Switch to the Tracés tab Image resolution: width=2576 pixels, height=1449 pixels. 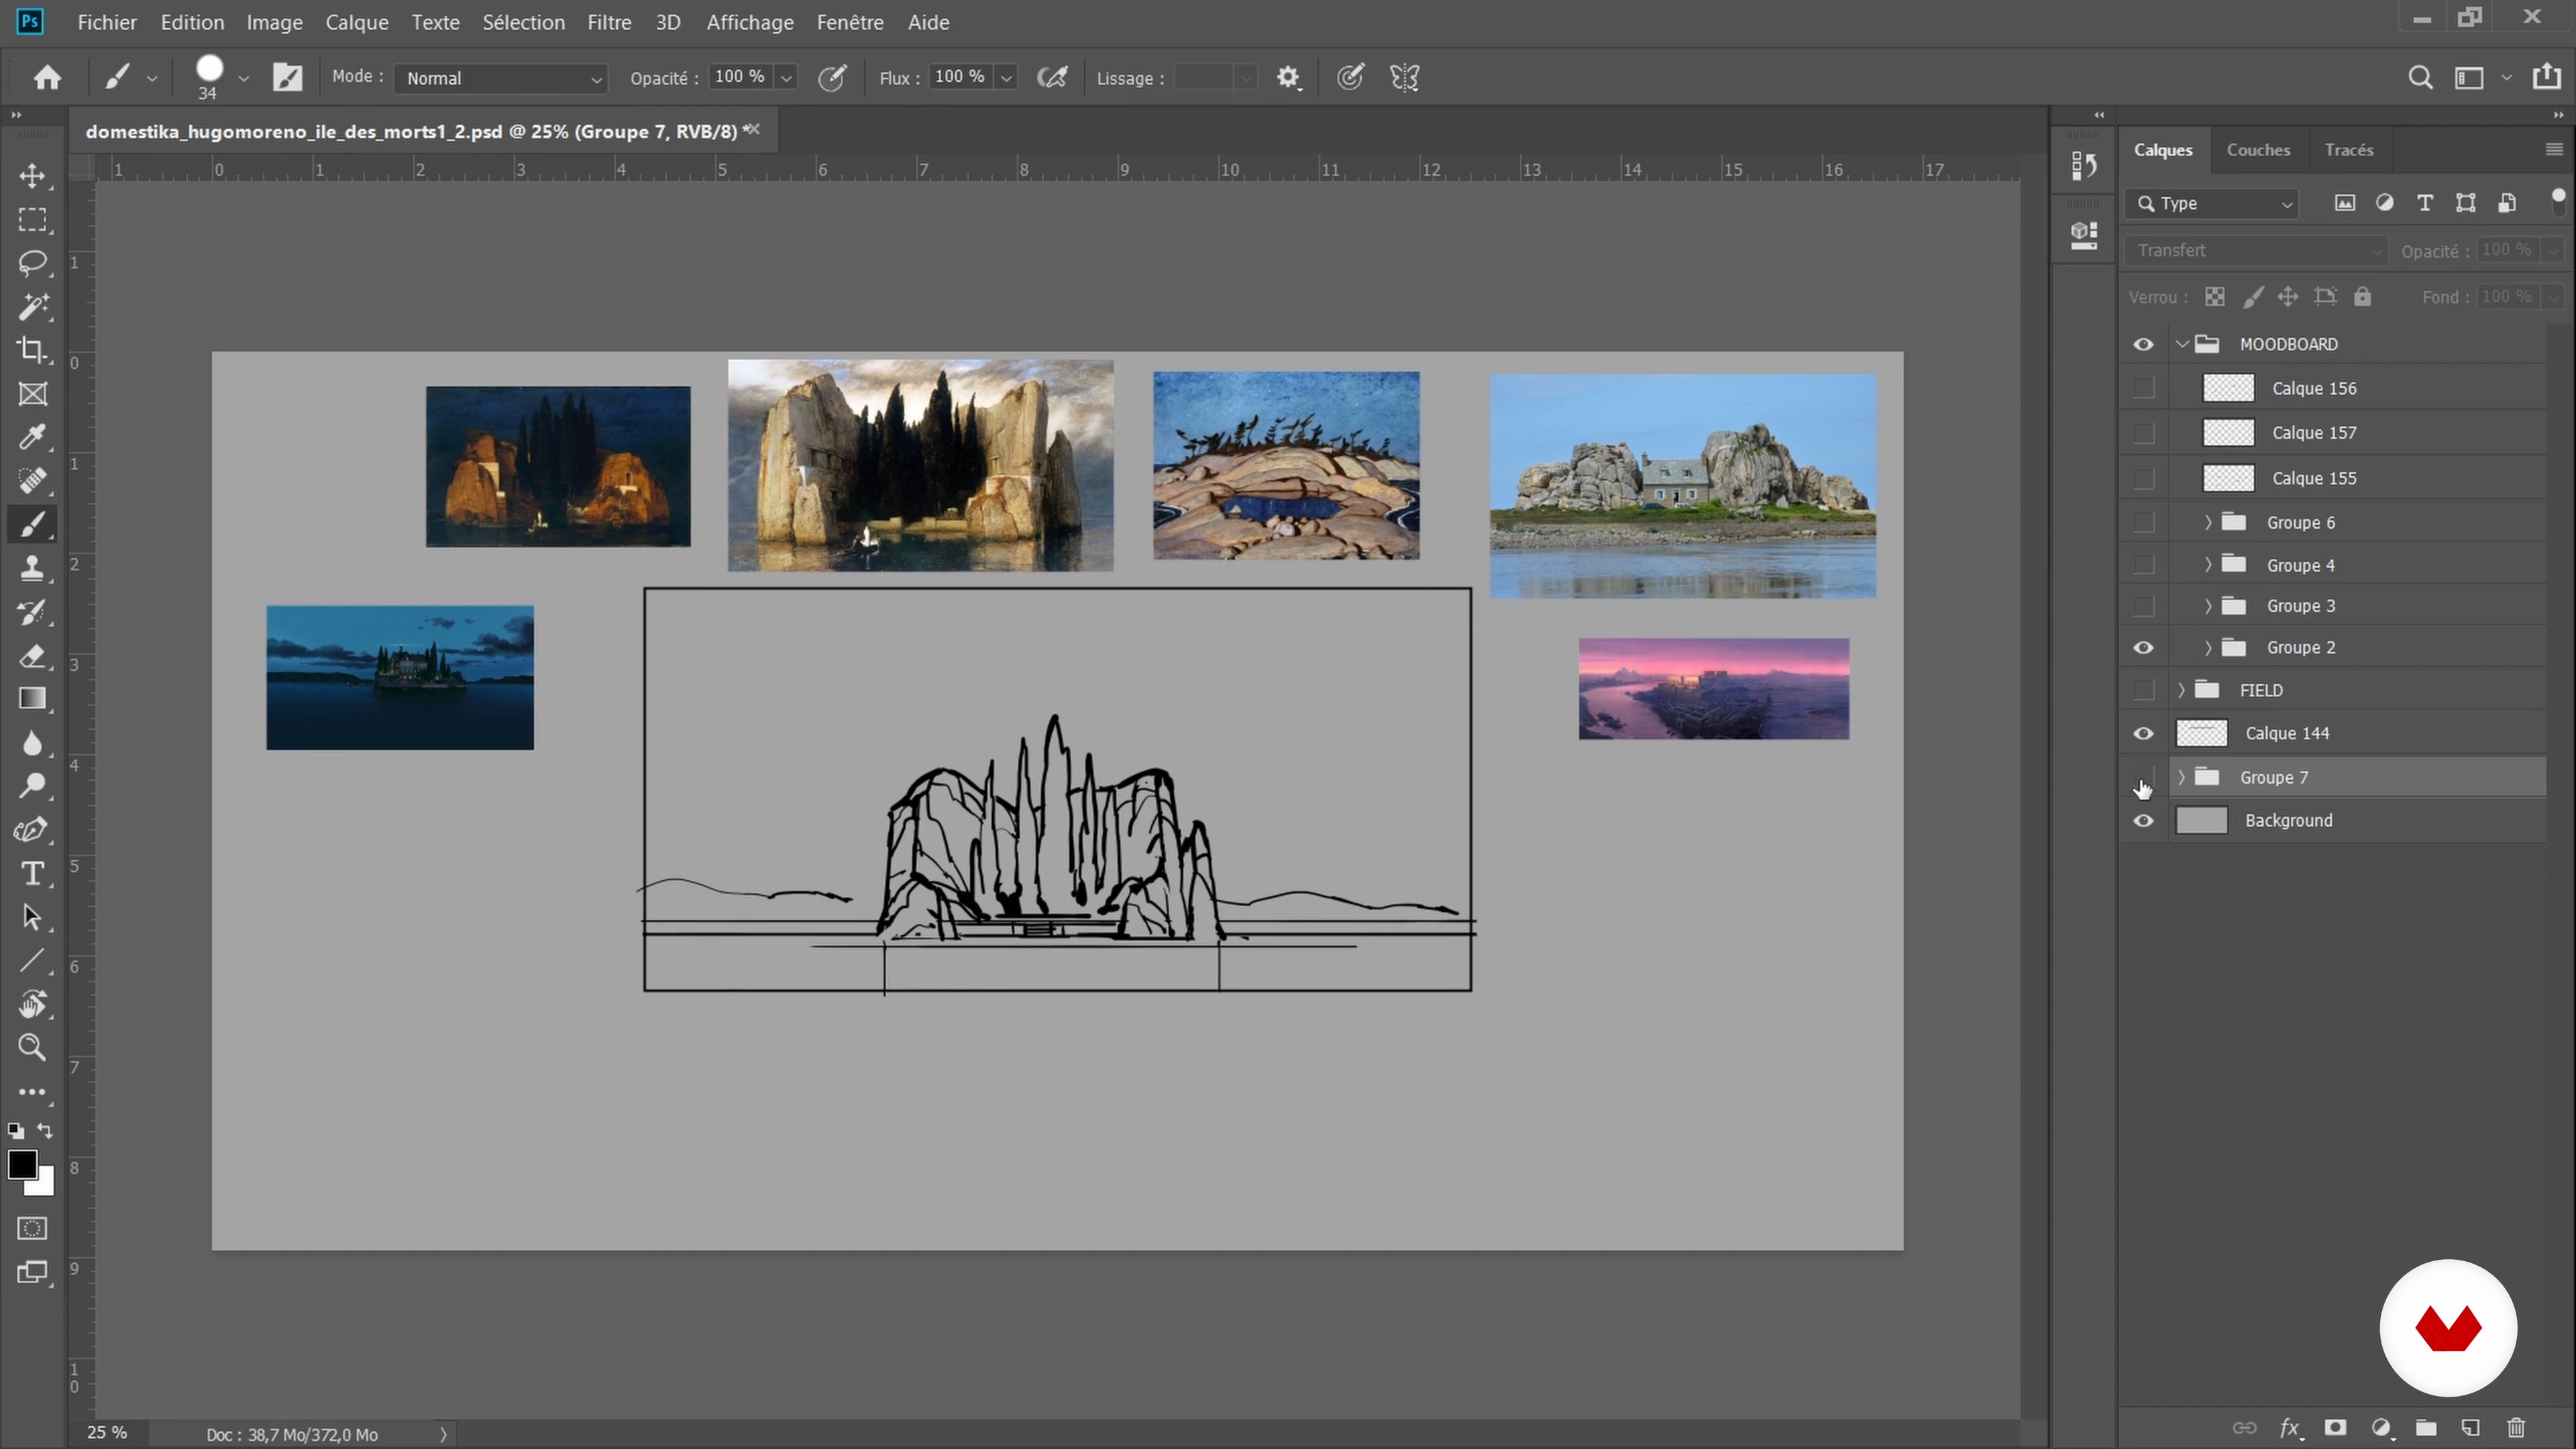[x=2349, y=150]
